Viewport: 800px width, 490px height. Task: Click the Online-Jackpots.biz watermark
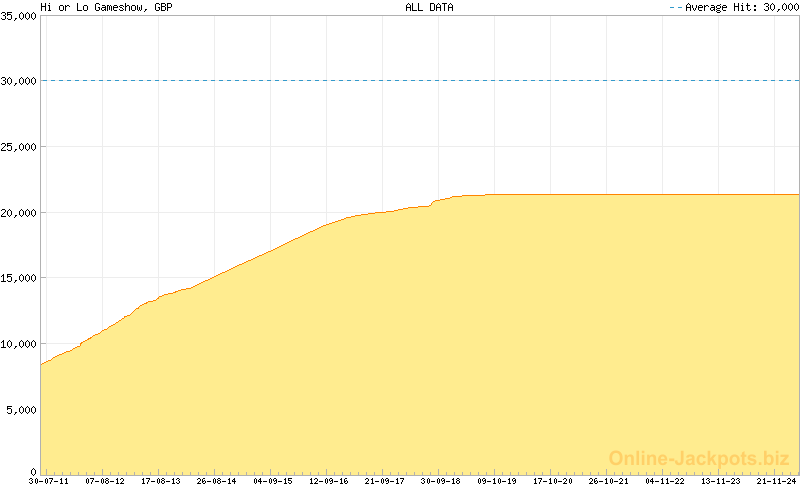[x=699, y=458]
